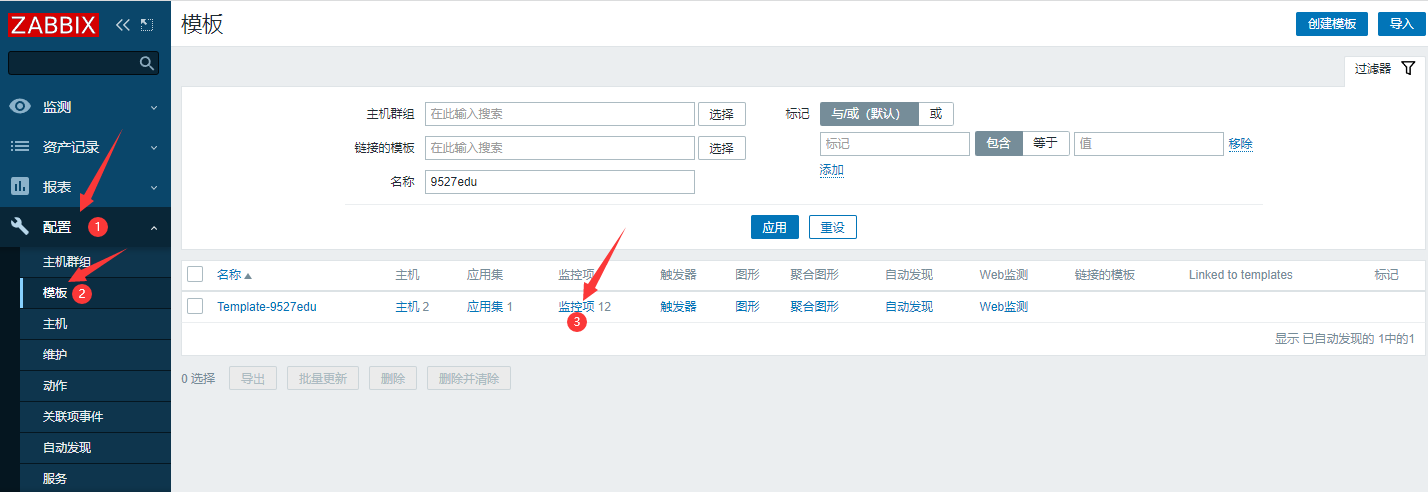Image resolution: width=1428 pixels, height=492 pixels.
Task: Open 应用集 link for Template-9527edu
Action: point(485,307)
